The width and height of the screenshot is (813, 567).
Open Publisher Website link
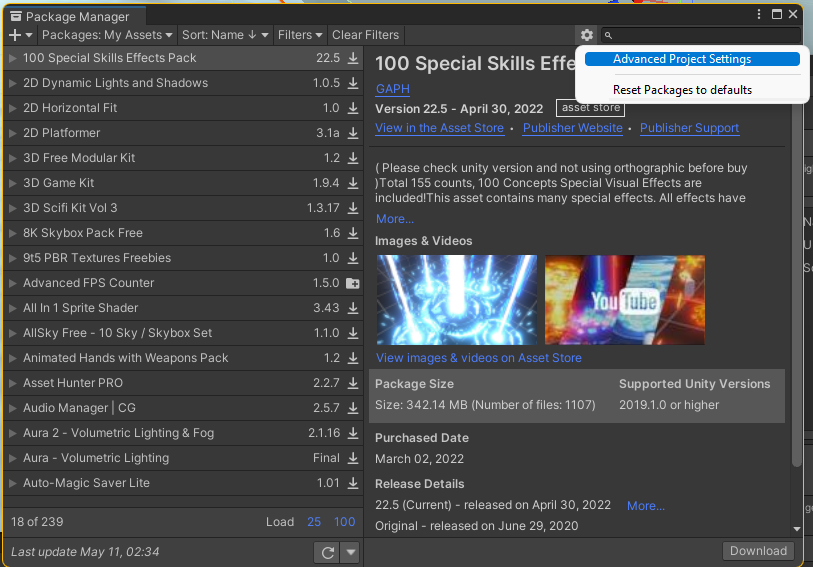(572, 128)
